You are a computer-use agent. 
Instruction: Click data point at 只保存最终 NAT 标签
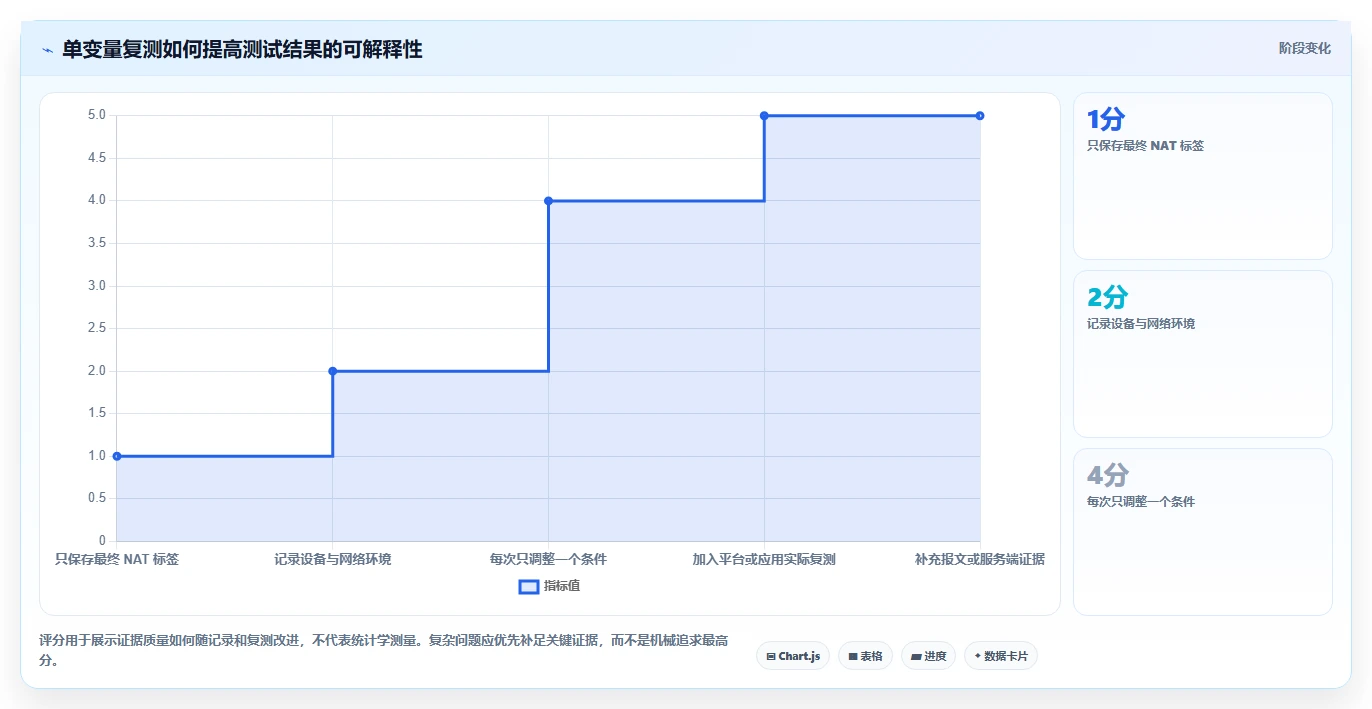117,456
